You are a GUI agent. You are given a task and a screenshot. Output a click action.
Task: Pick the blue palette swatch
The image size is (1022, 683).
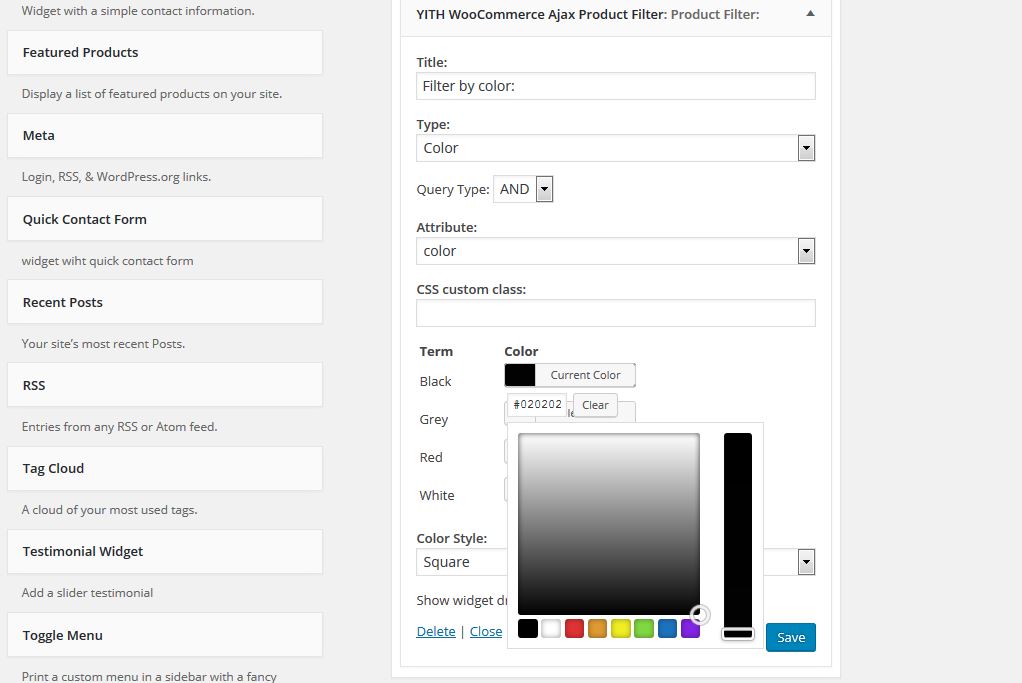pos(667,629)
